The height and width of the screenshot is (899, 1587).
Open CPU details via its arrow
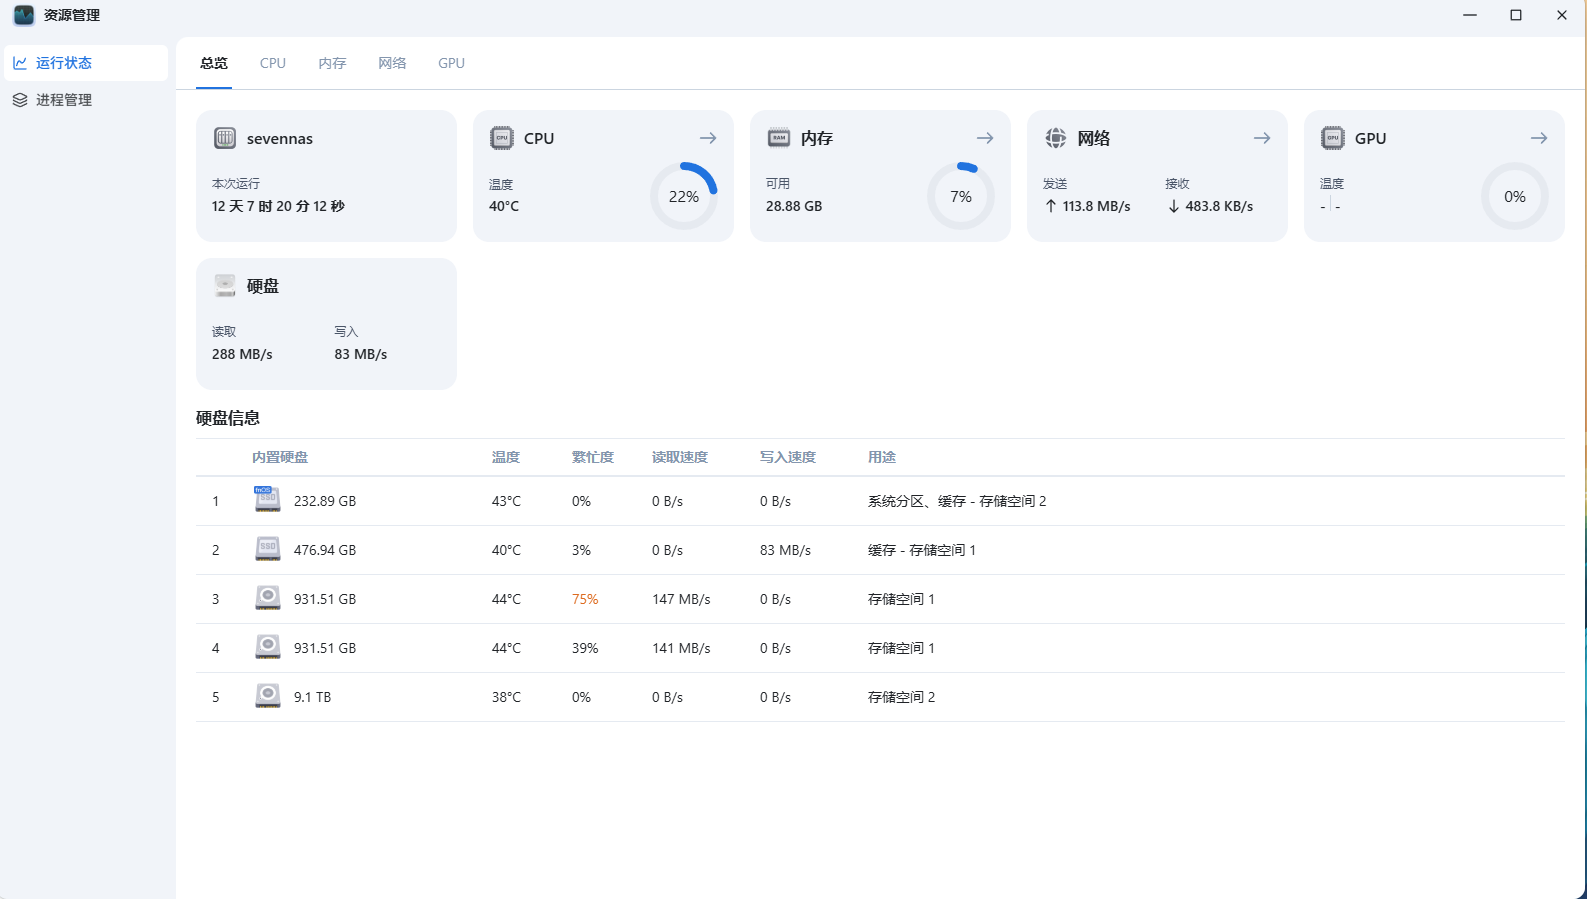coord(708,138)
